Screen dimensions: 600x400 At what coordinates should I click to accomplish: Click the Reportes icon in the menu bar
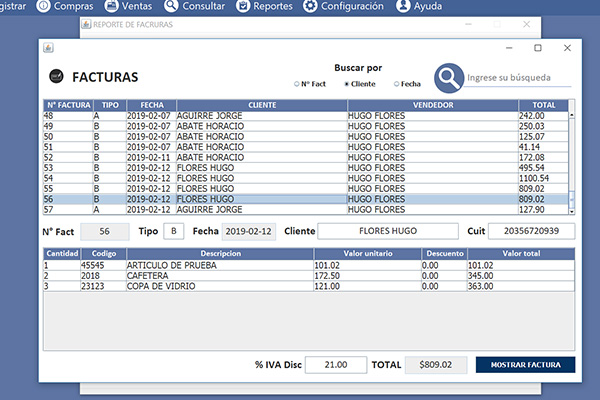[x=248, y=6]
